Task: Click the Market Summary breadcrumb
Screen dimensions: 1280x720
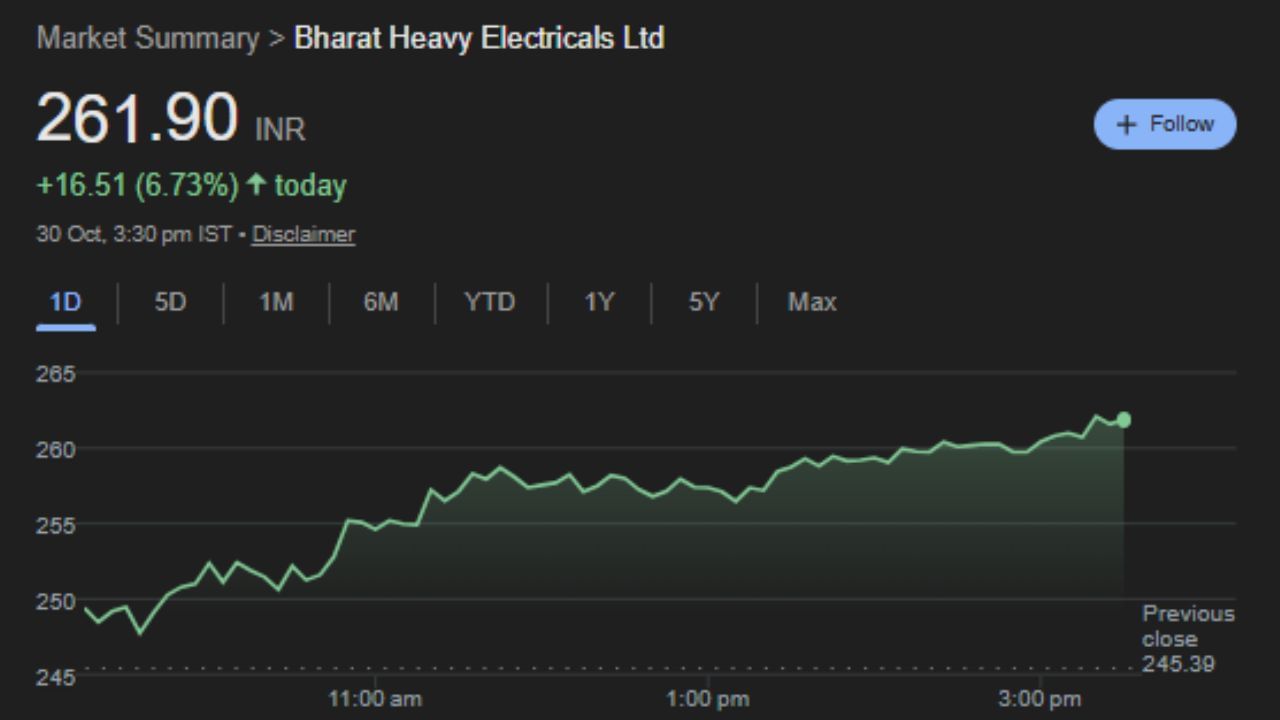Action: [147, 39]
